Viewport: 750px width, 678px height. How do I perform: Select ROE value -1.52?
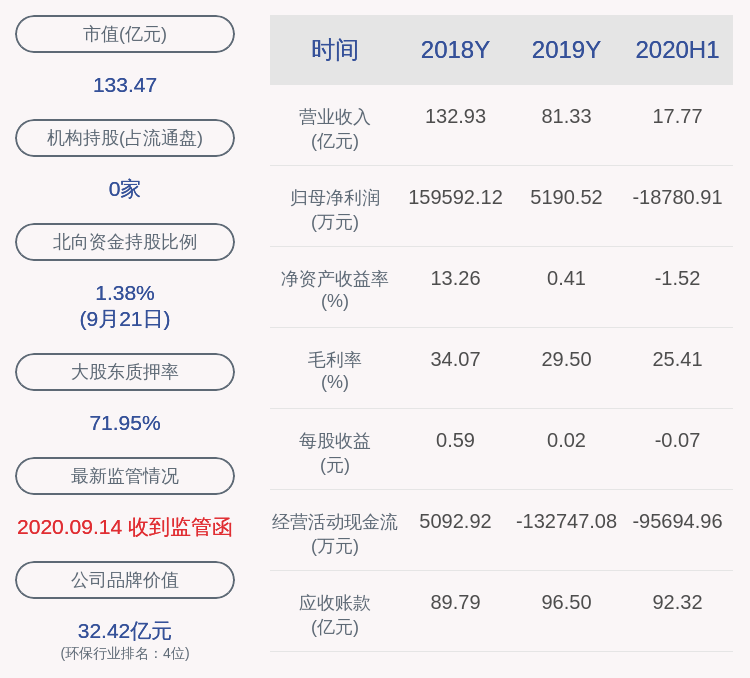click(677, 278)
